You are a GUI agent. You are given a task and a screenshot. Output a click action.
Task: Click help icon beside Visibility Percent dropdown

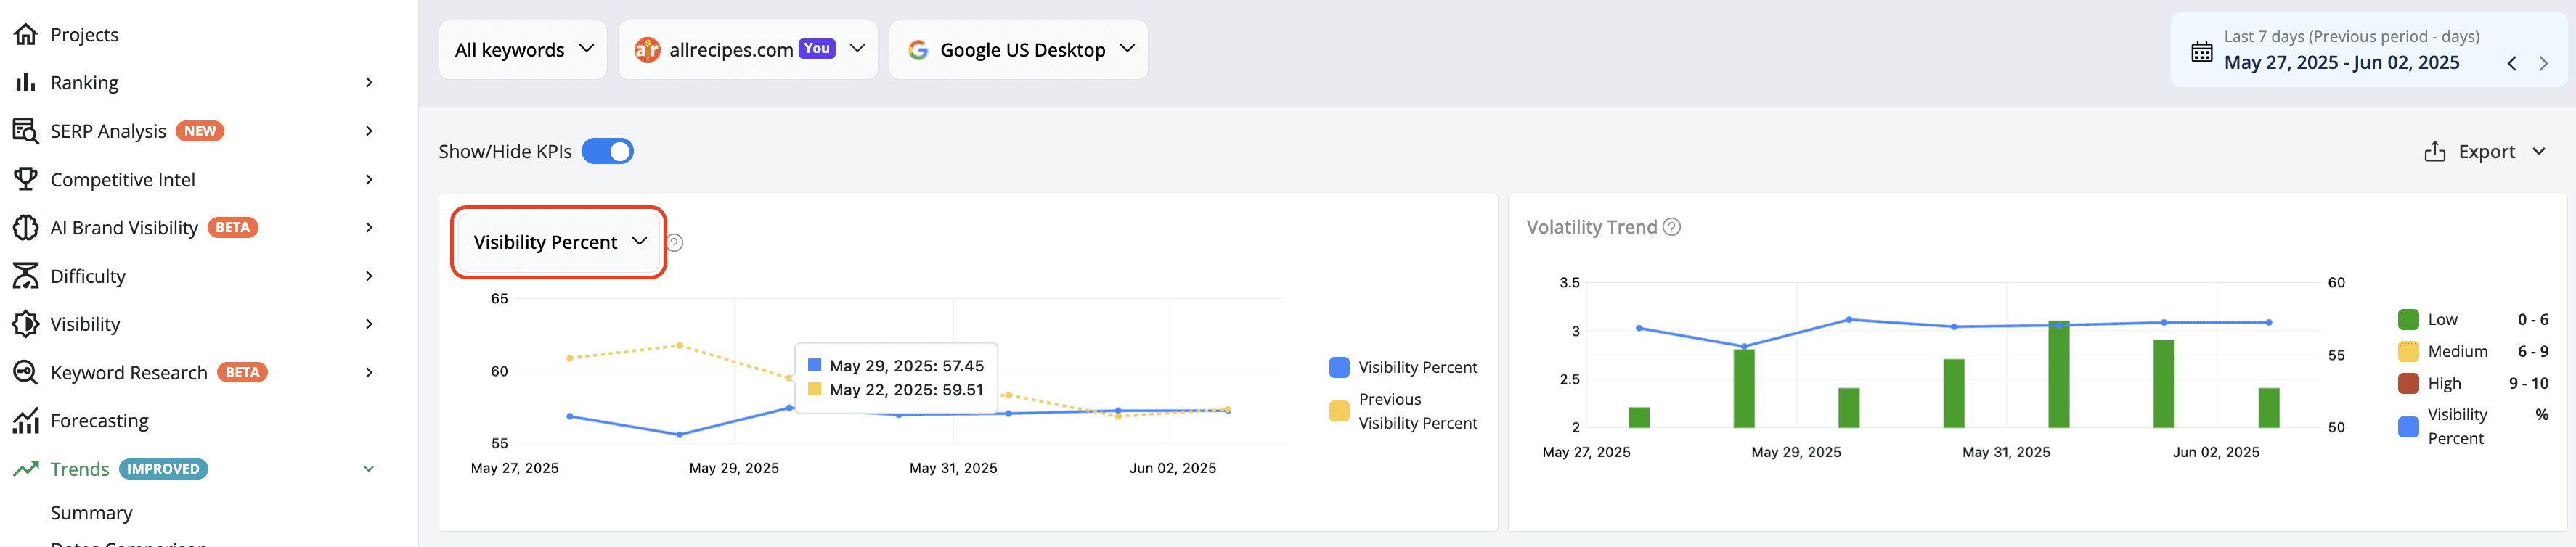675,243
